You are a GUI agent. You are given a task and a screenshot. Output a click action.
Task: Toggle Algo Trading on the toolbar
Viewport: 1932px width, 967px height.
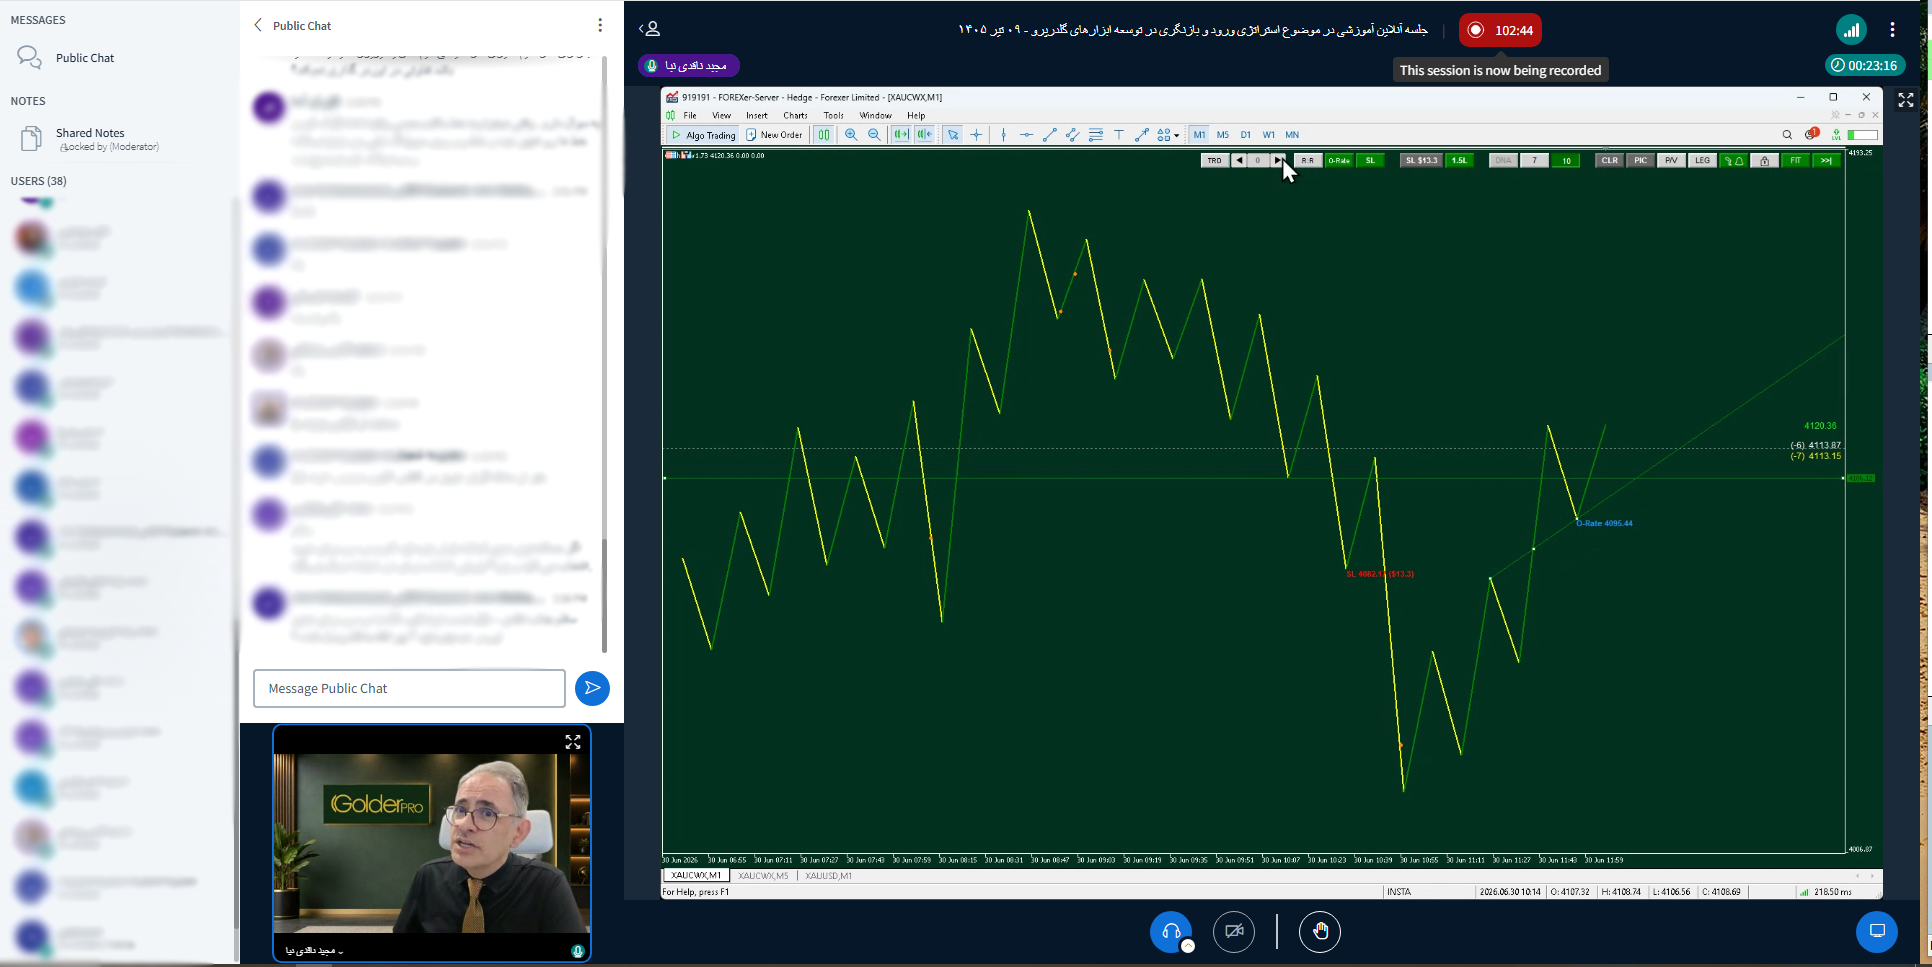point(704,135)
